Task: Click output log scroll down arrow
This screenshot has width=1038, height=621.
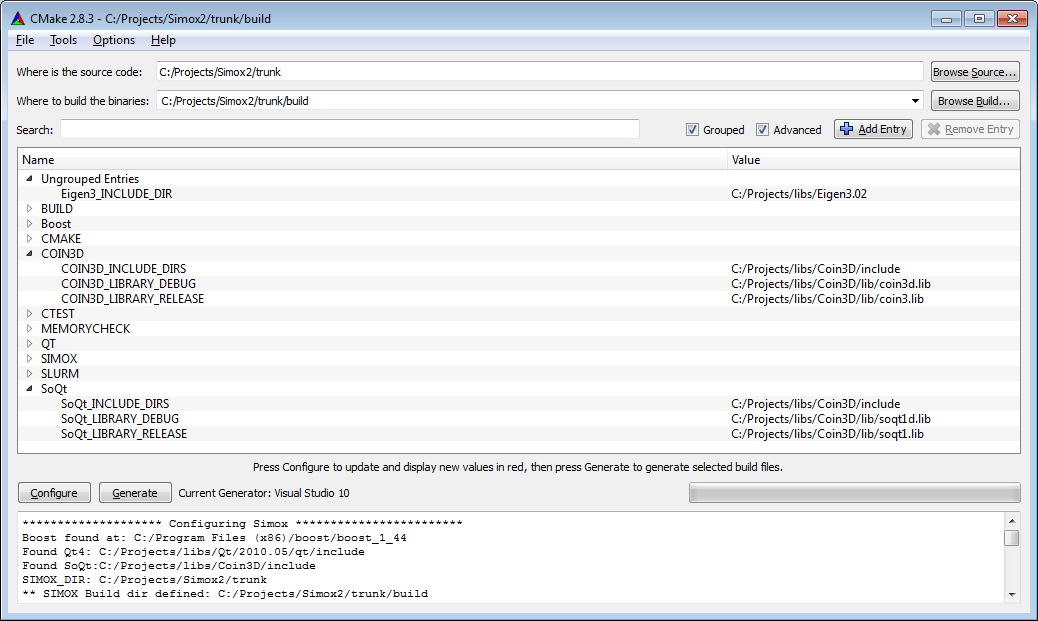Action: [1012, 595]
